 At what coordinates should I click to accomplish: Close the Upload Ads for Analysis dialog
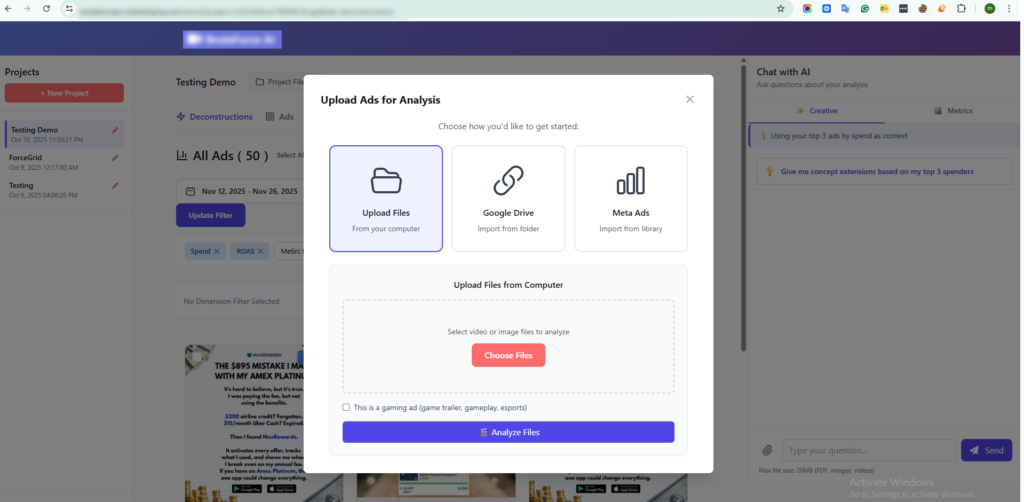click(x=689, y=99)
